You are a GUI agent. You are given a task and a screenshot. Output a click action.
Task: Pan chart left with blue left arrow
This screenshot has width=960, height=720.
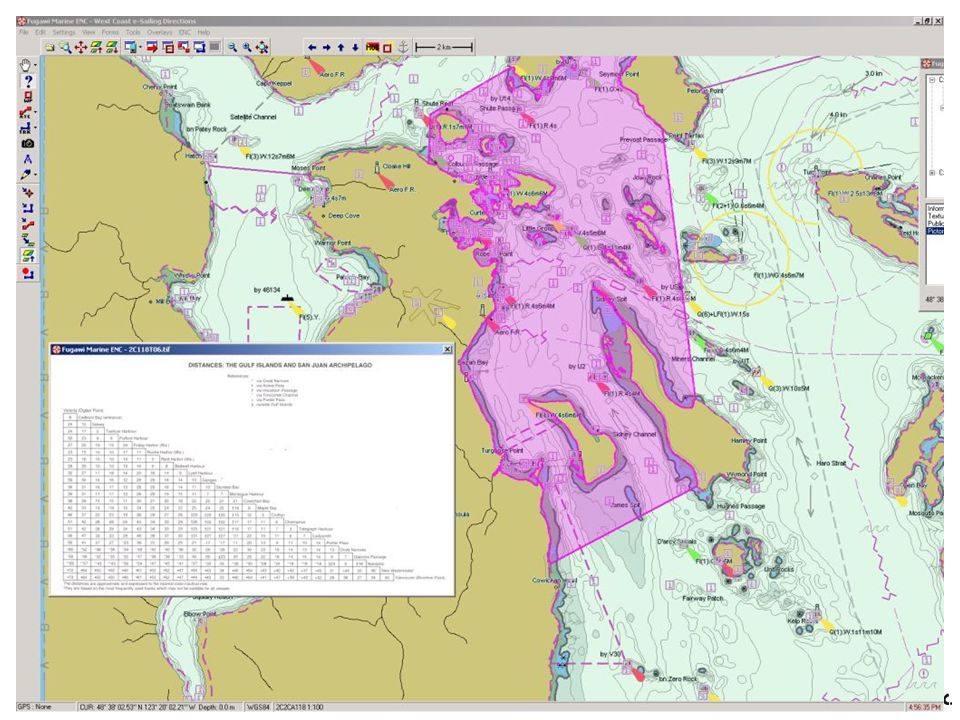click(312, 47)
